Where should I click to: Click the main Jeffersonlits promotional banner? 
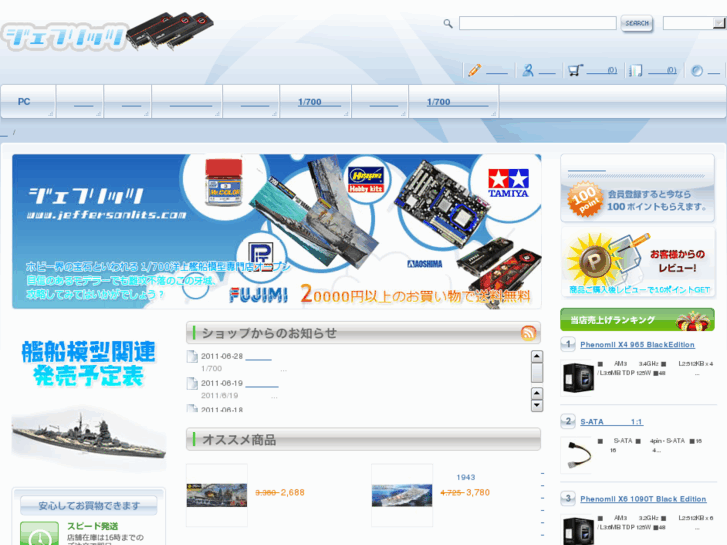276,231
